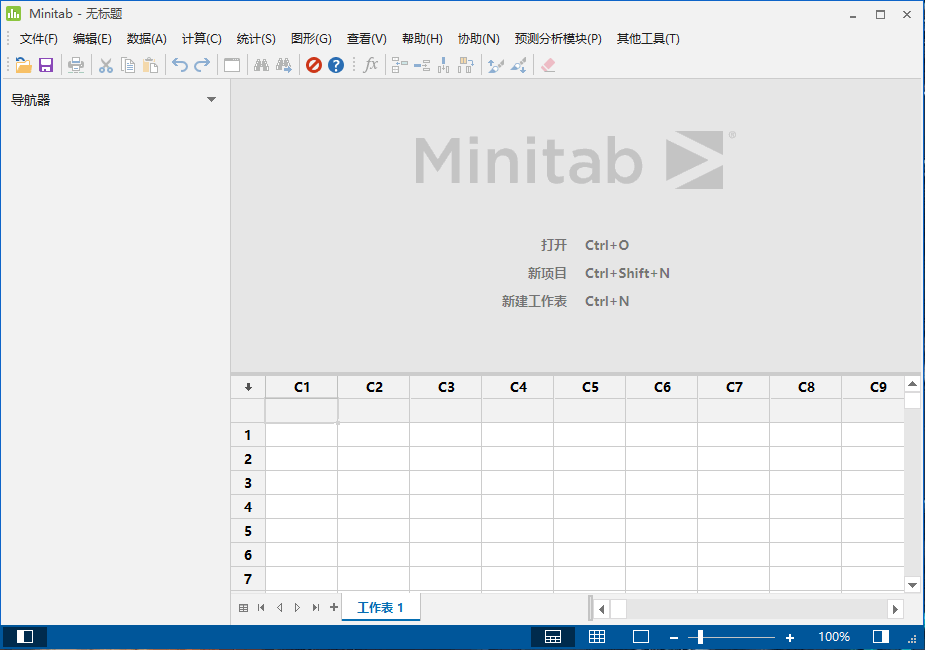Select the Undo arrow icon

pos(178,65)
